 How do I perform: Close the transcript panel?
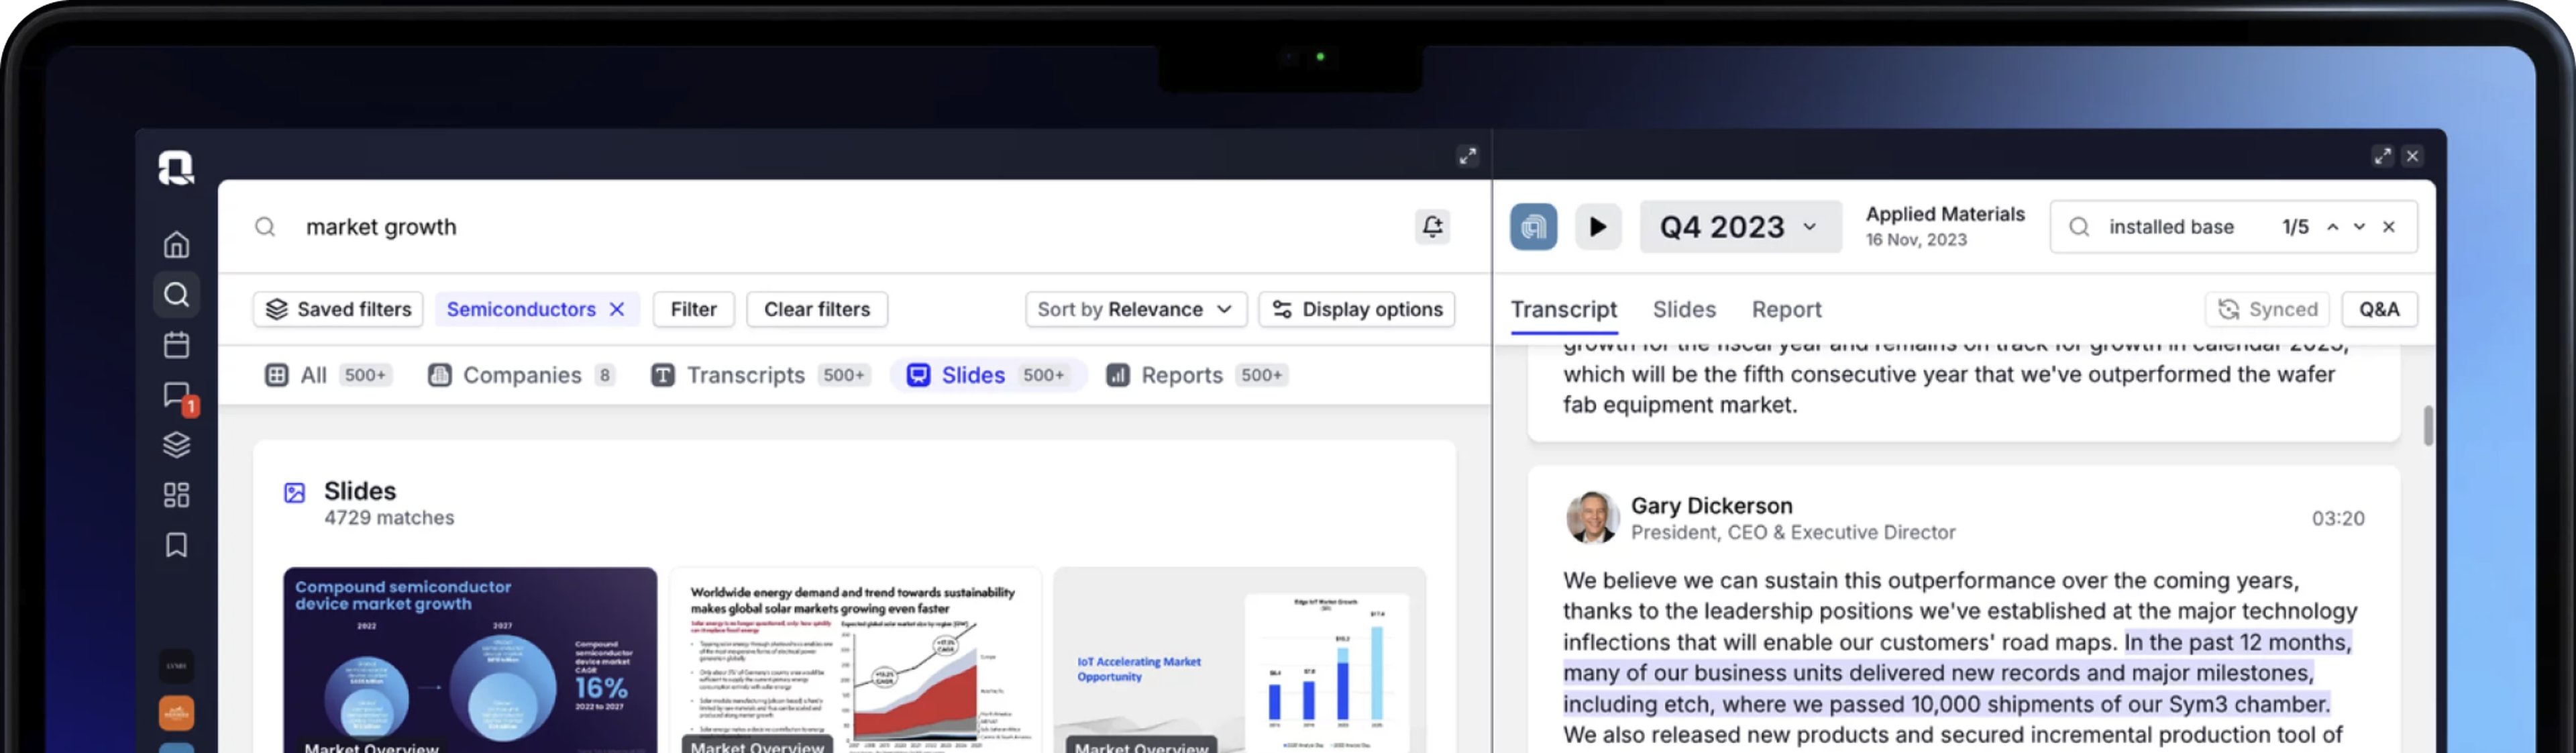[x=2412, y=156]
